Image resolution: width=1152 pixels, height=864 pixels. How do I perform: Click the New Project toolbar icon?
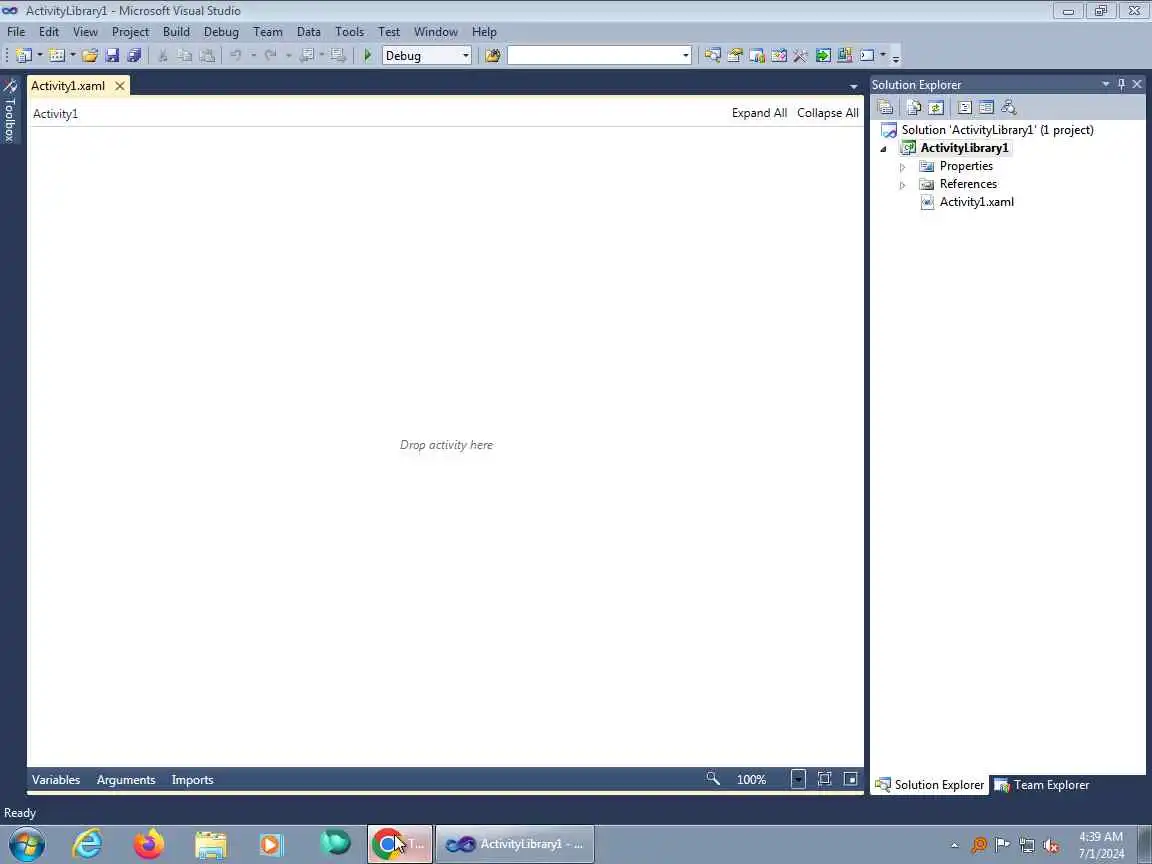pyautogui.click(x=24, y=55)
